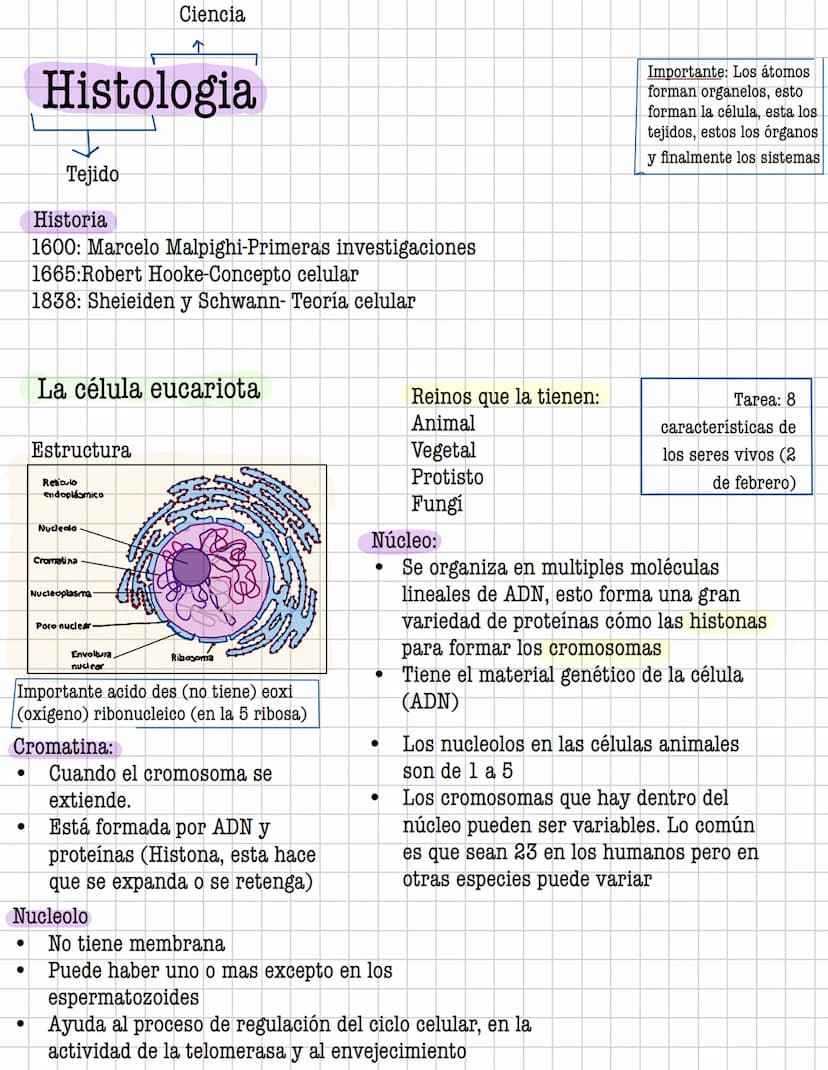Click the Histologia title
Image resolution: width=828 pixels, height=1070 pixels.
click(149, 91)
